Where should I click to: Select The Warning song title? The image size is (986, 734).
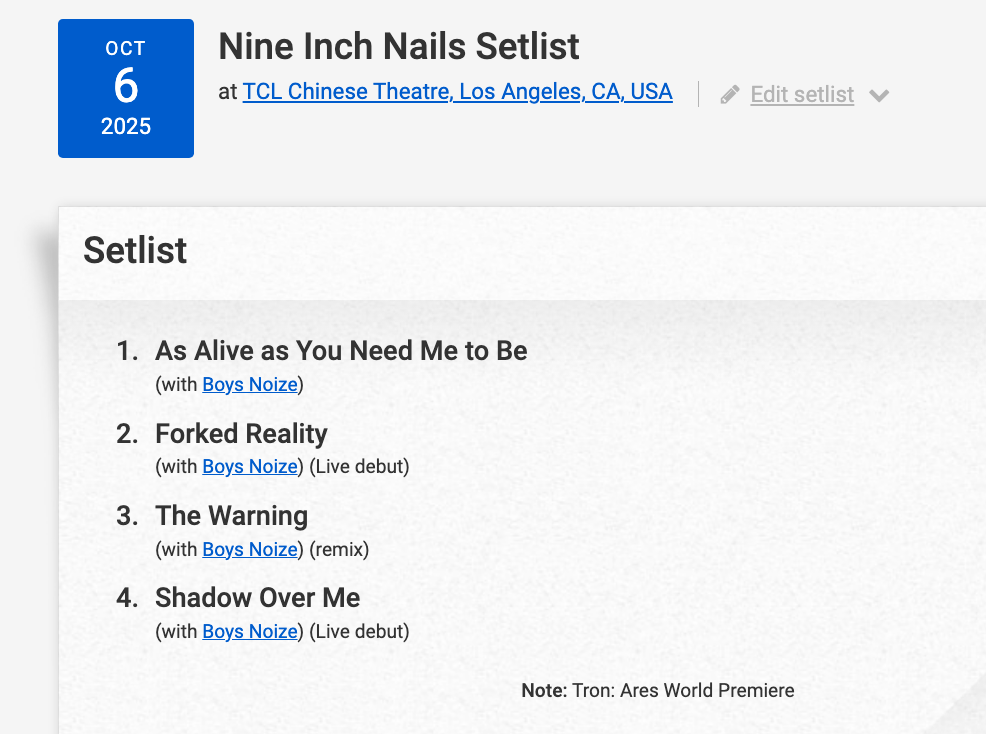(x=231, y=516)
